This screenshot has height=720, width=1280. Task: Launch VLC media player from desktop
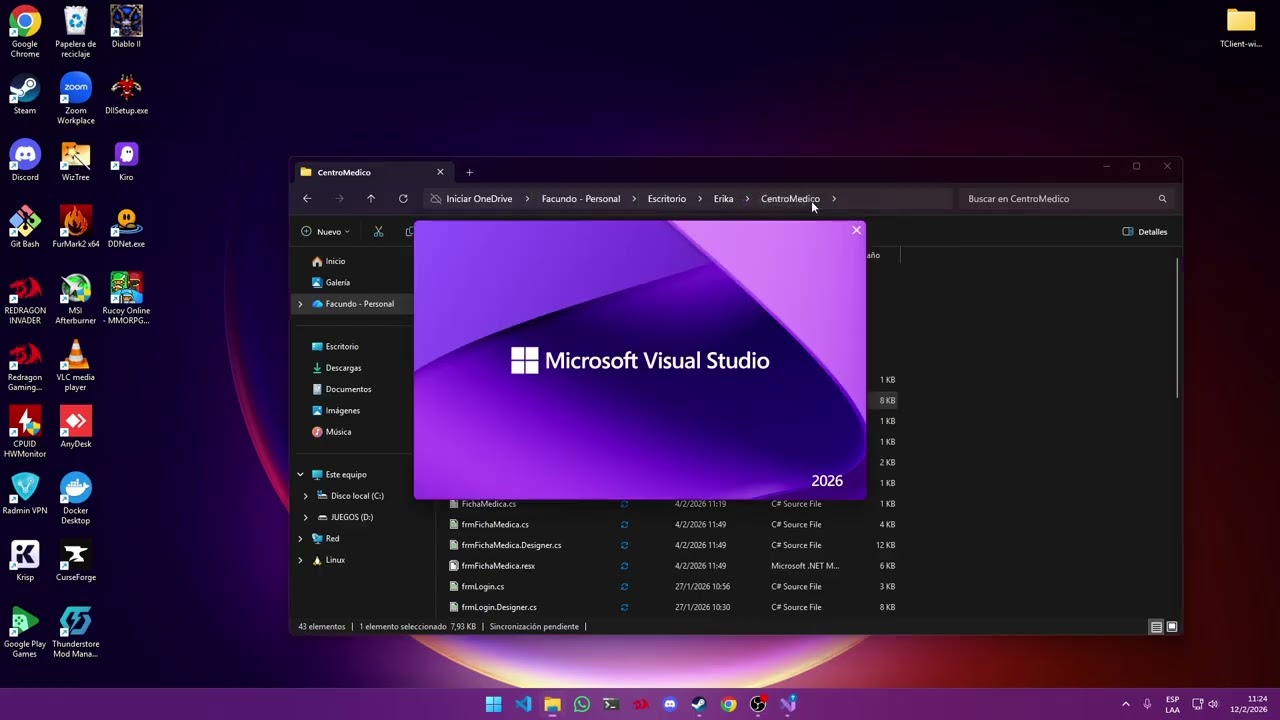[75, 366]
